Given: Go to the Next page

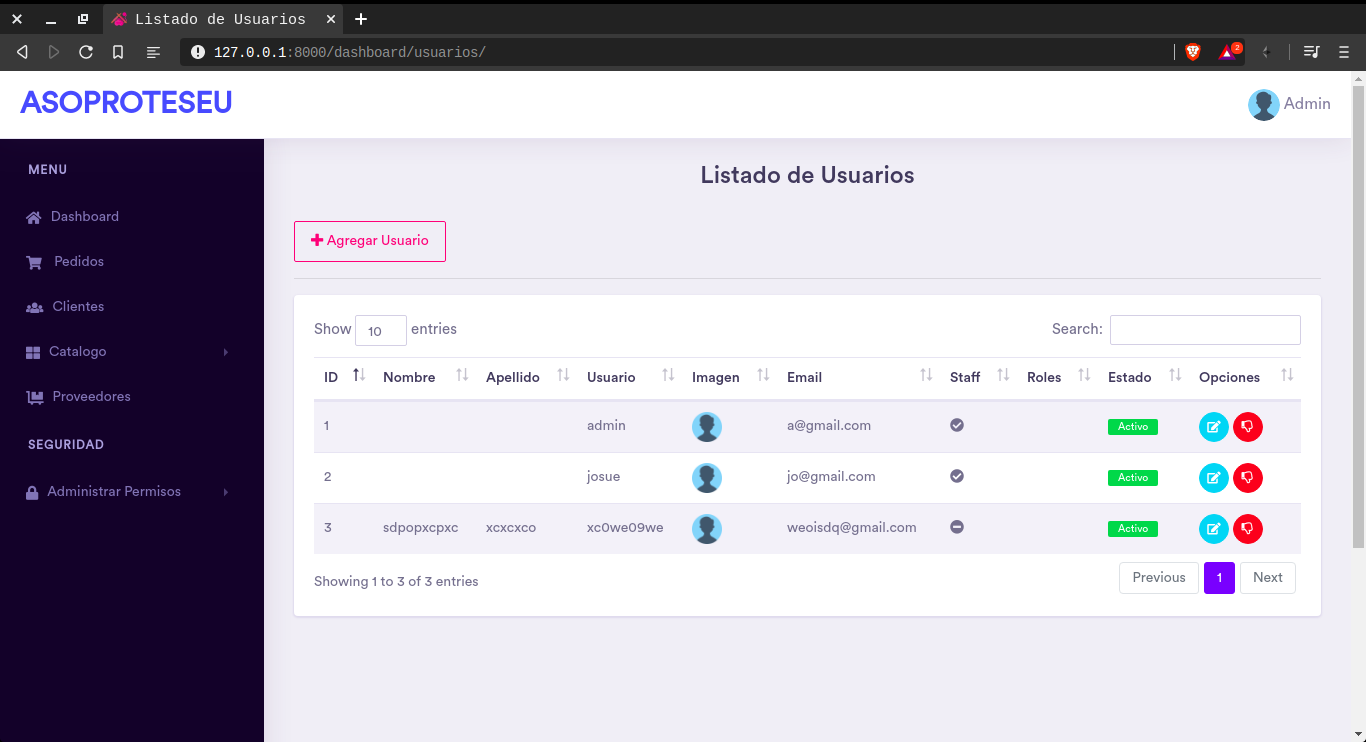Looking at the screenshot, I should (1268, 578).
